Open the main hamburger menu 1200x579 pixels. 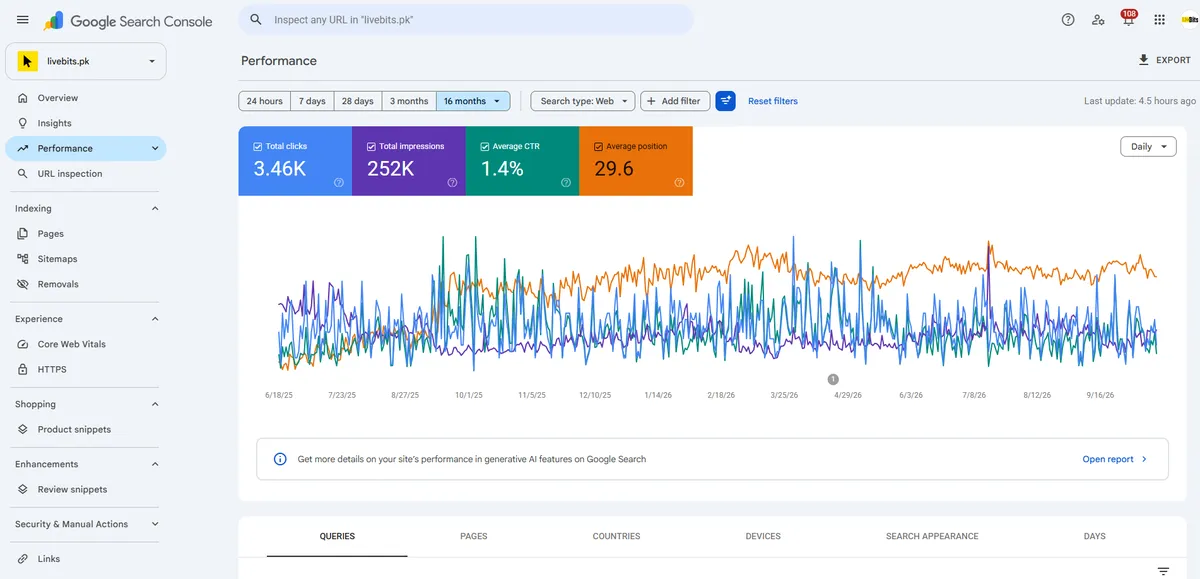coord(22,20)
